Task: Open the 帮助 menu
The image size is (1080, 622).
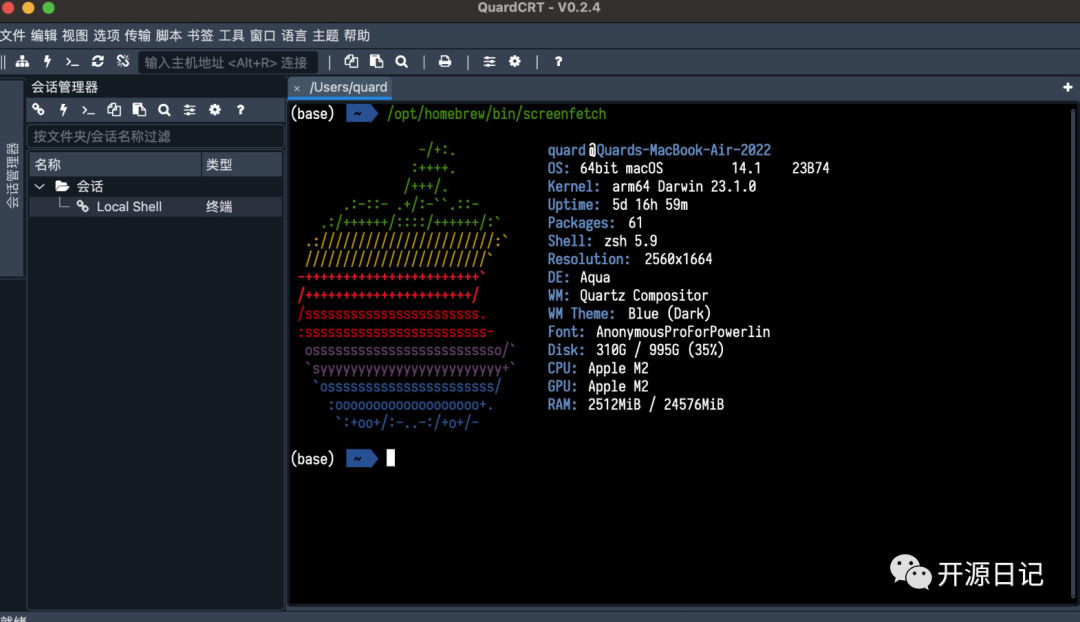Action: pyautogui.click(x=357, y=36)
